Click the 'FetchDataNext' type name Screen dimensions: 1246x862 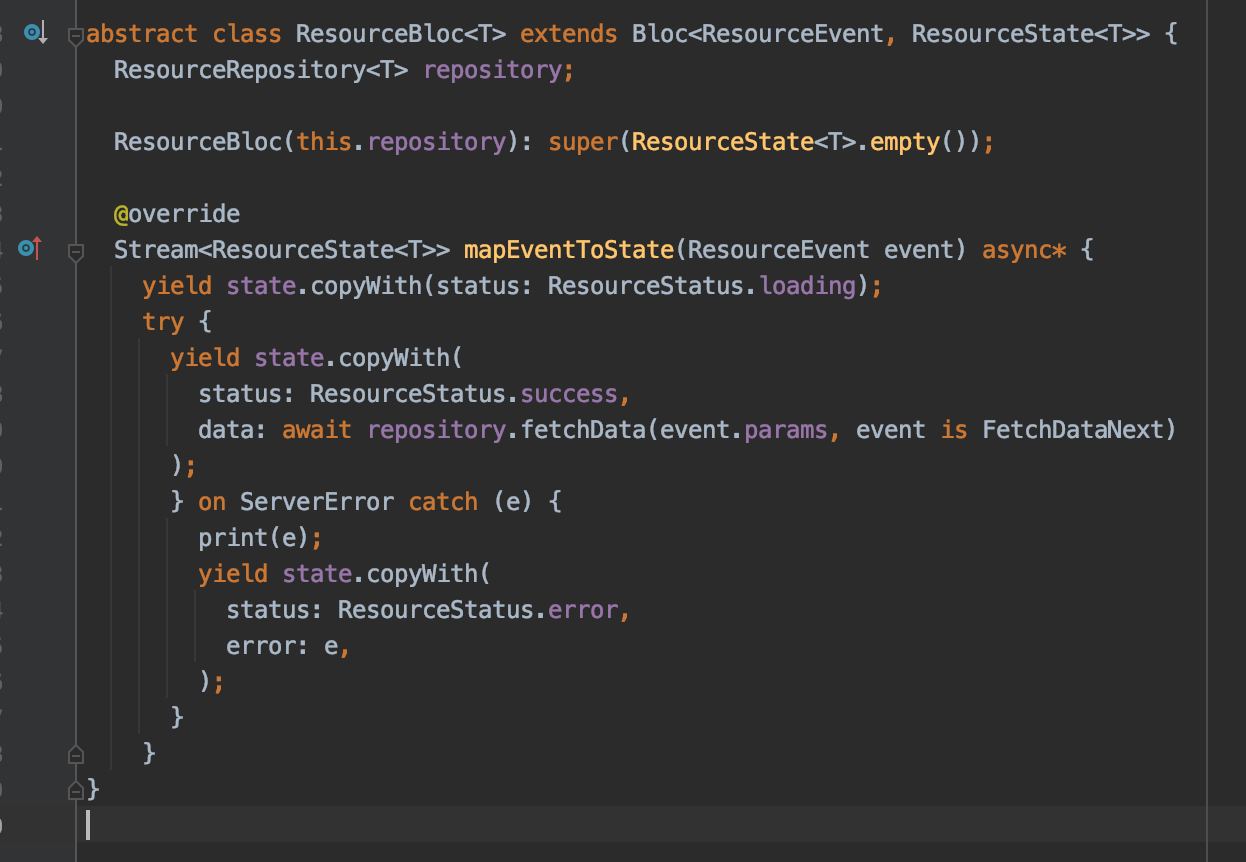point(1073,430)
